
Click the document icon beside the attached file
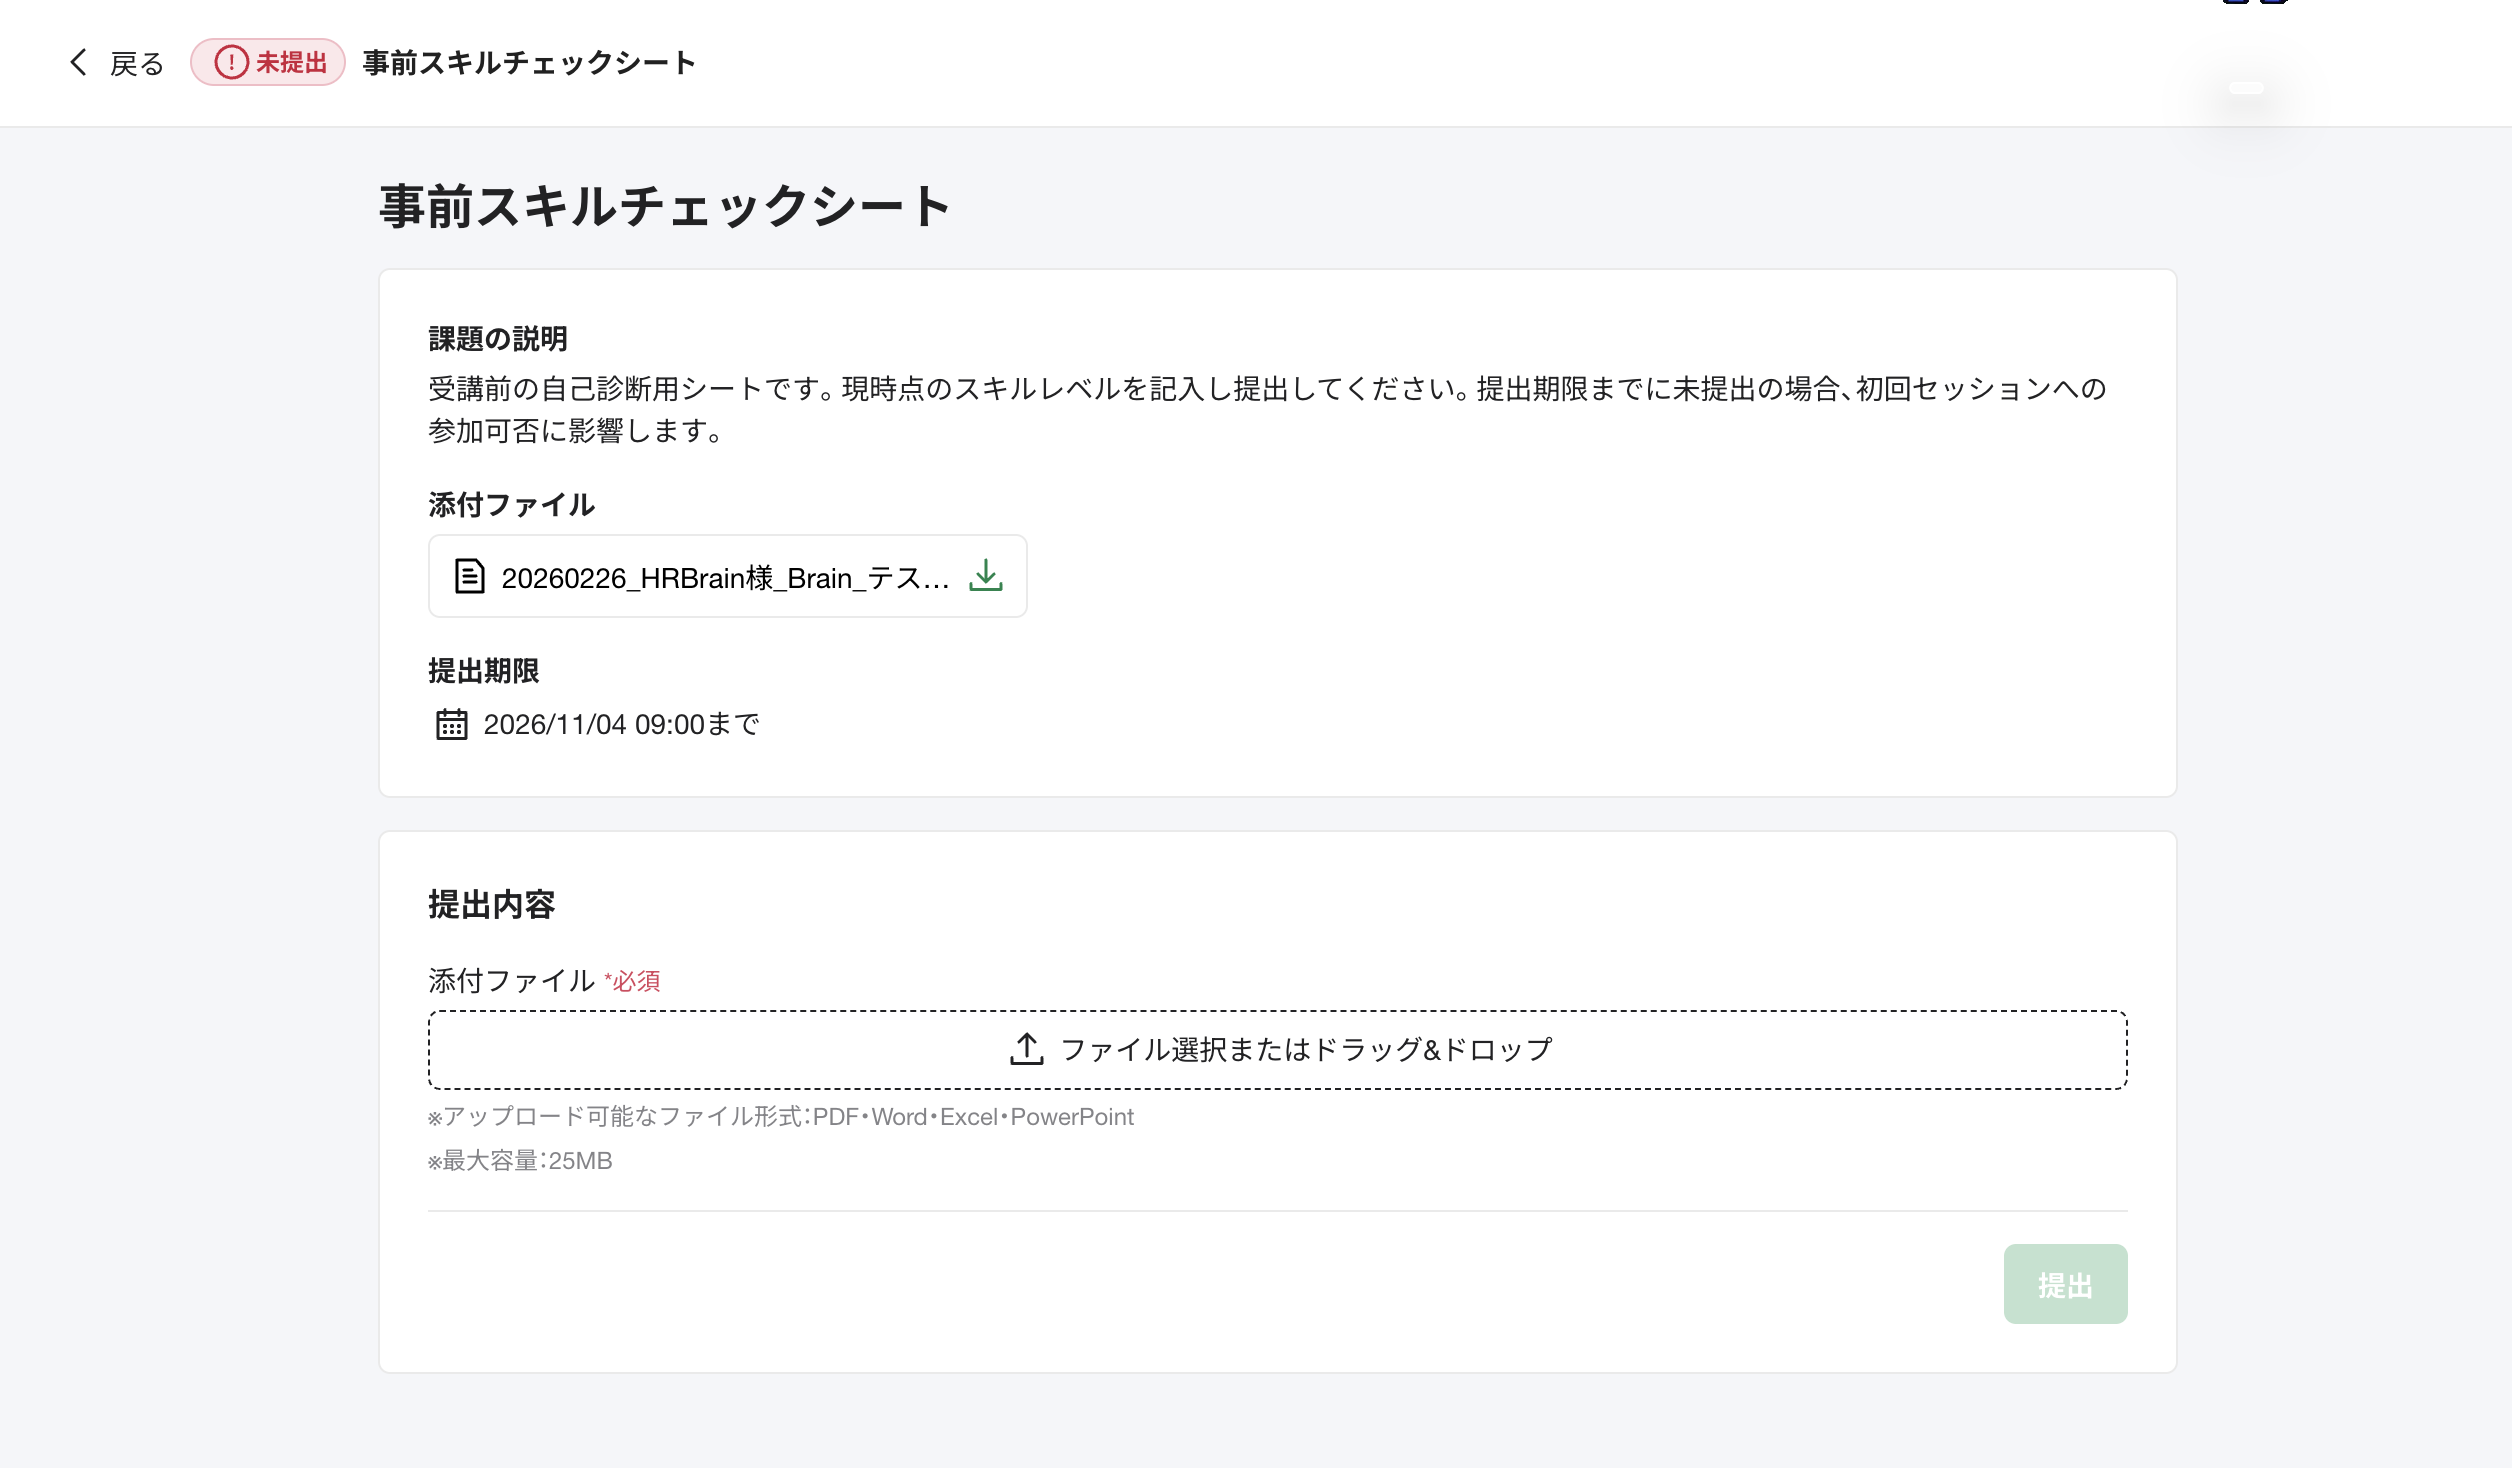tap(469, 577)
